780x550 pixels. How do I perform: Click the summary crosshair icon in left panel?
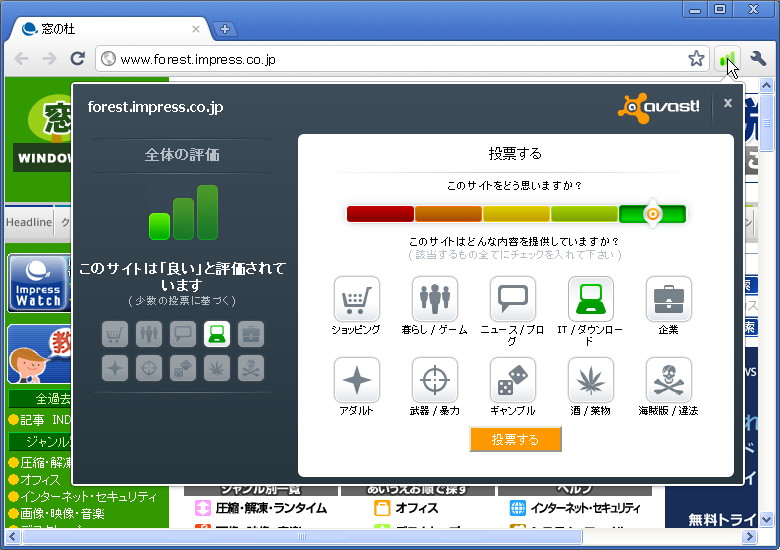149,368
